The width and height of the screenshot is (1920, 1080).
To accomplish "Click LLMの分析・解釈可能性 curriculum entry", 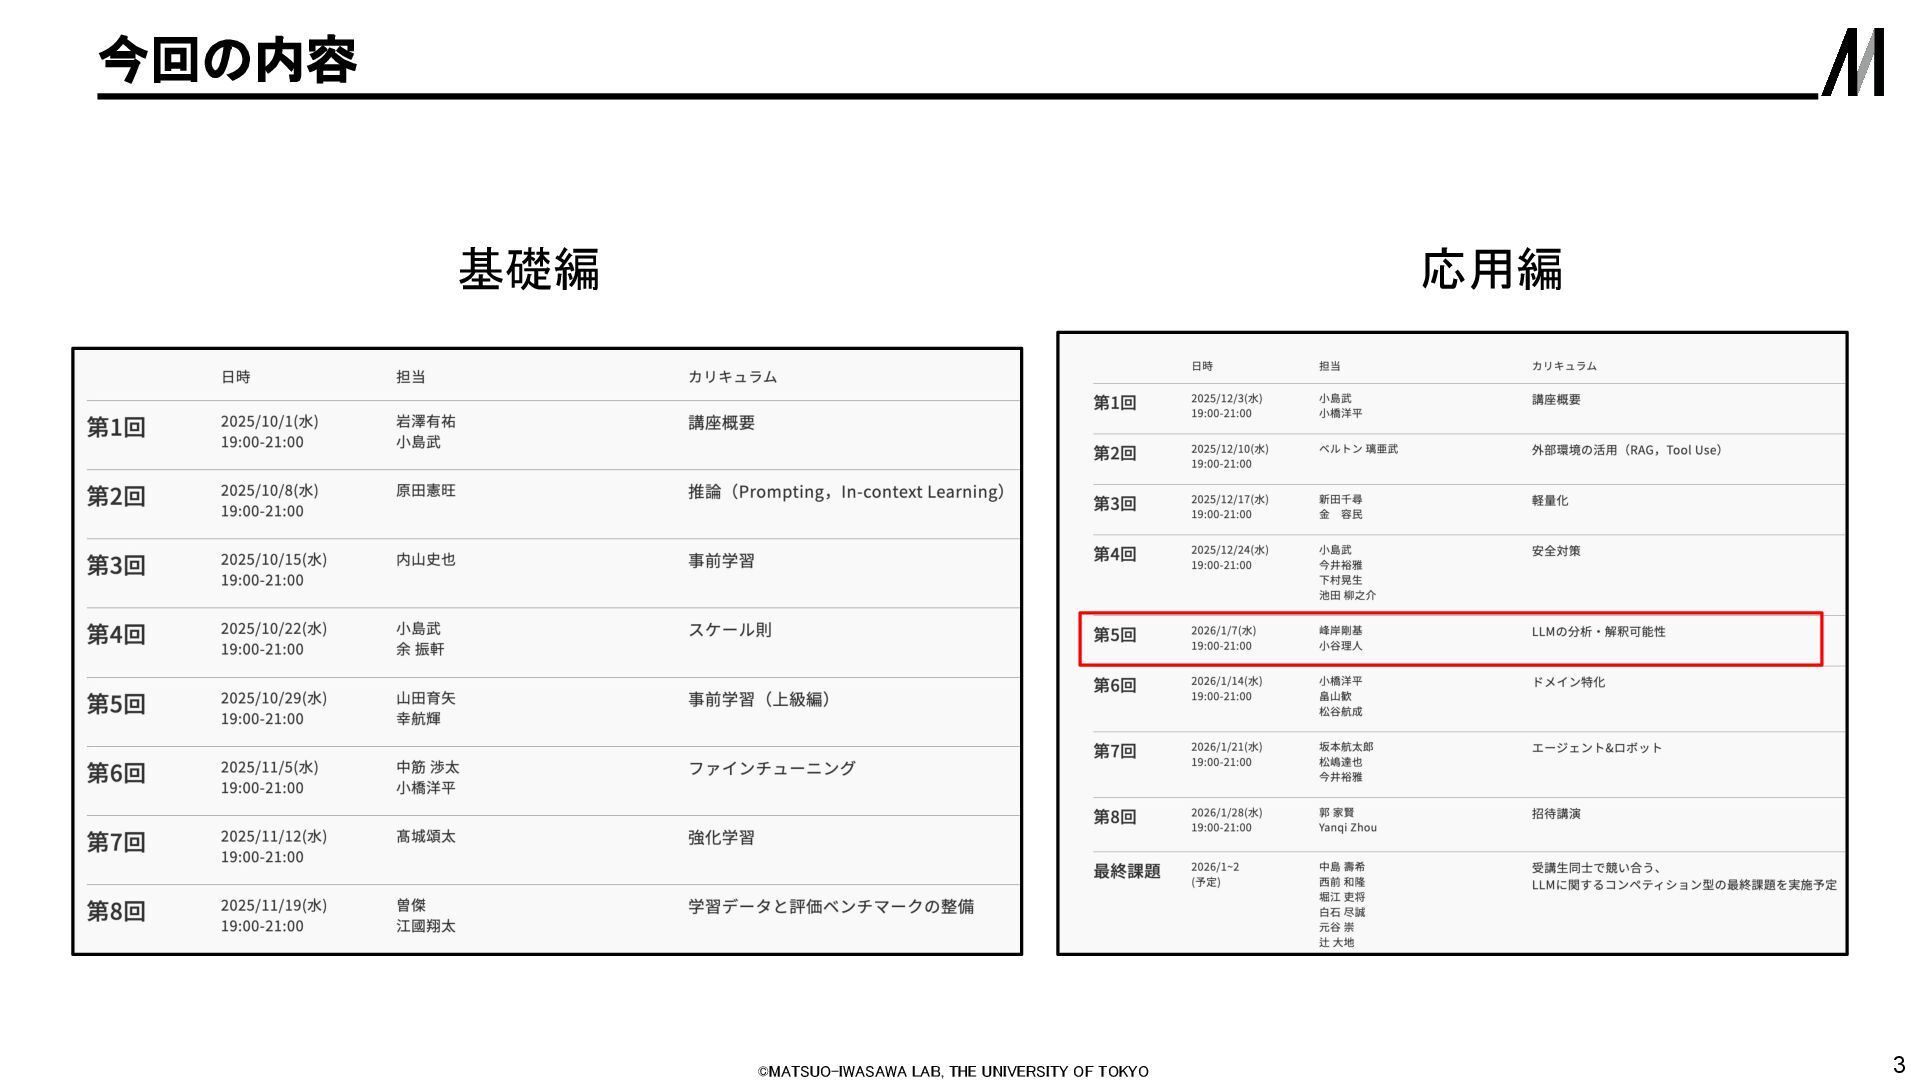I will [1598, 632].
